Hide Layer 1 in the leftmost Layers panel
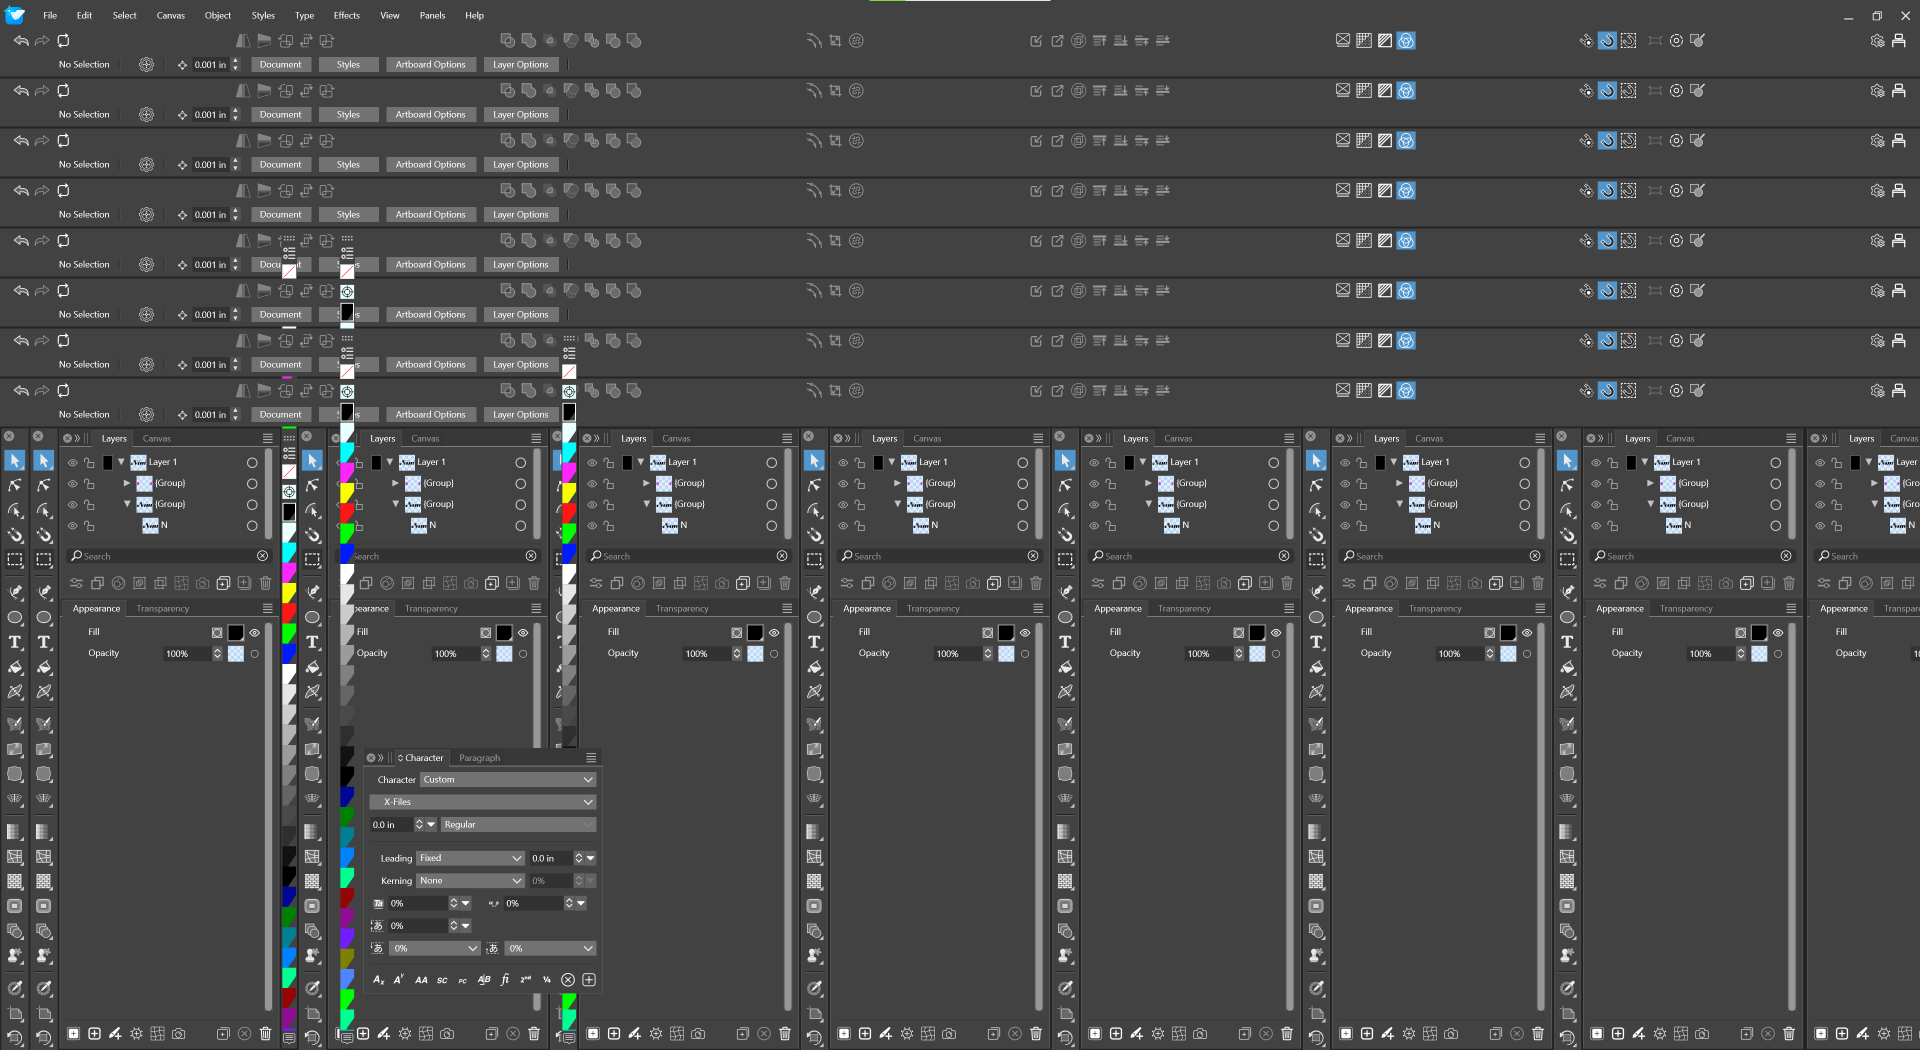Viewport: 1920px width, 1050px height. pyautogui.click(x=72, y=463)
